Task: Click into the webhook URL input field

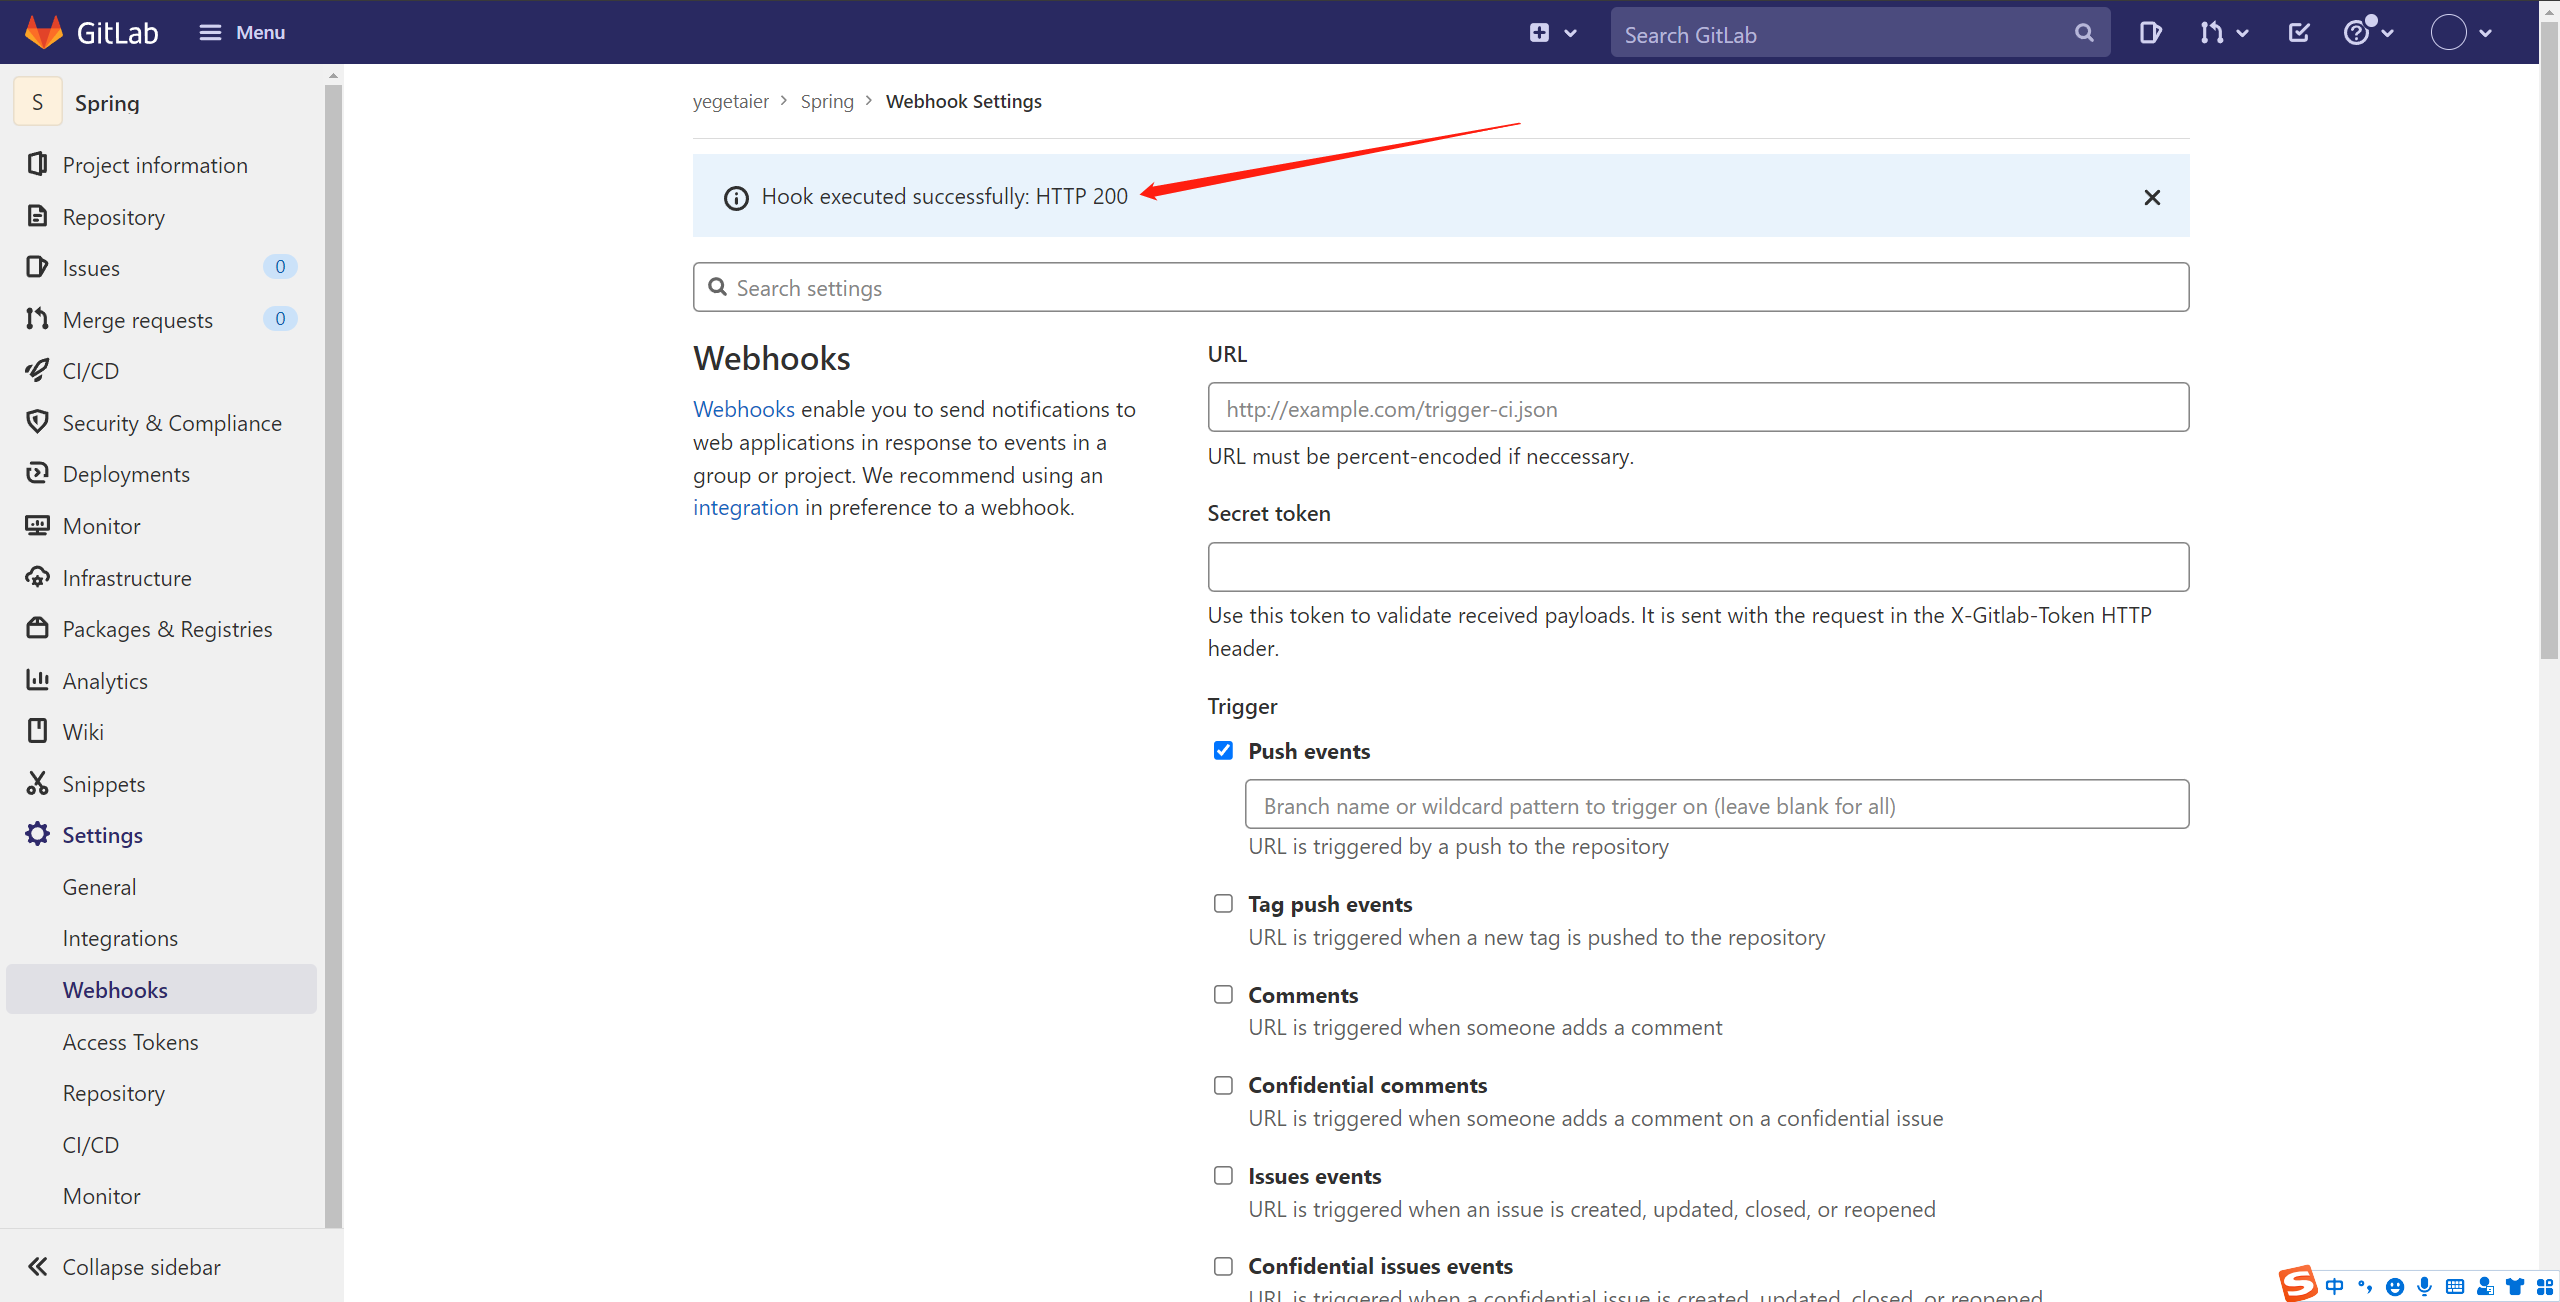Action: point(1697,408)
